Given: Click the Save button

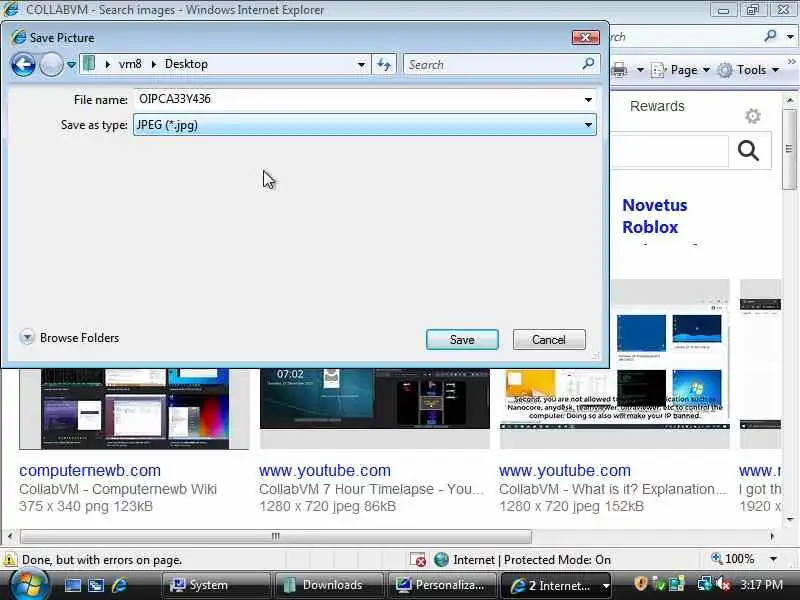Looking at the screenshot, I should coord(462,340).
